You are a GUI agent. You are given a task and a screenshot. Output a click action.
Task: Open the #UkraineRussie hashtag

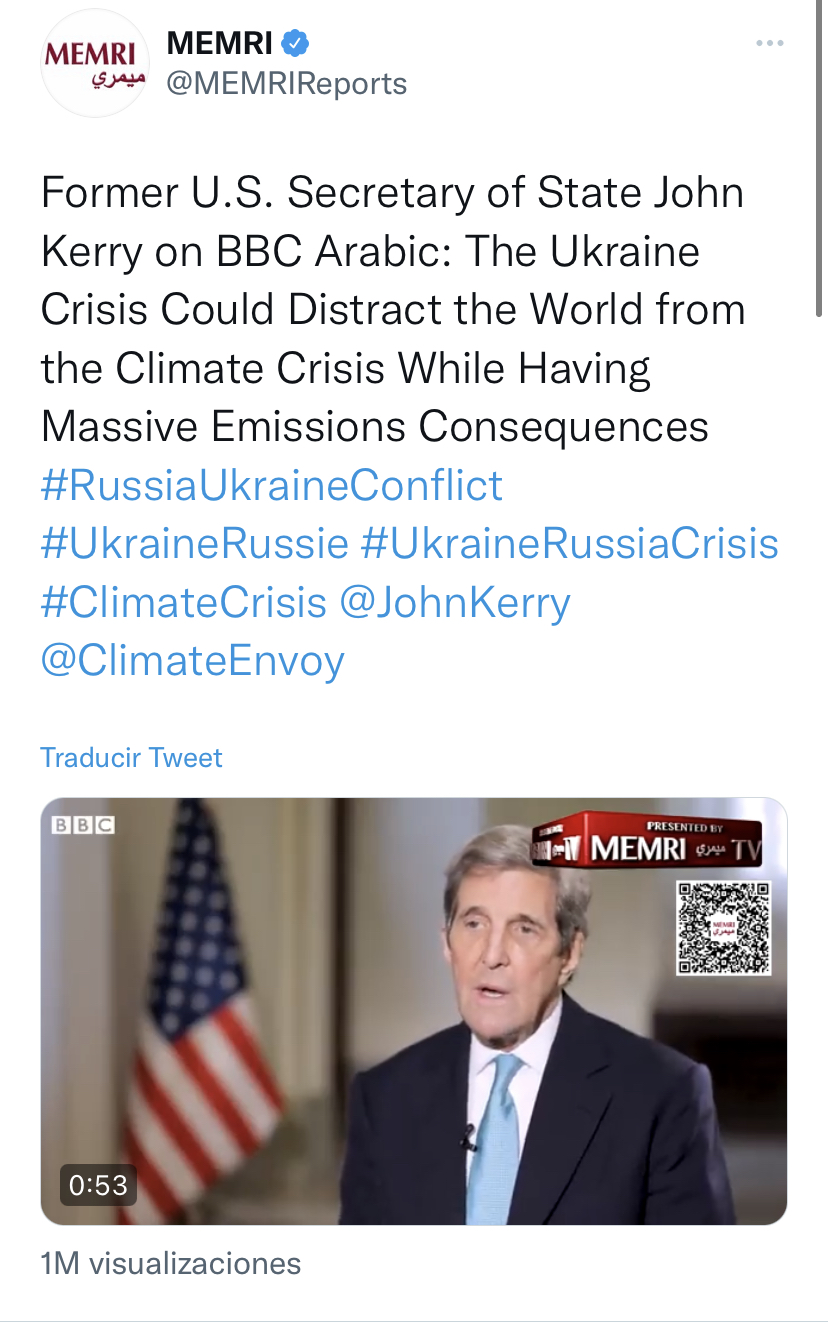coord(195,544)
